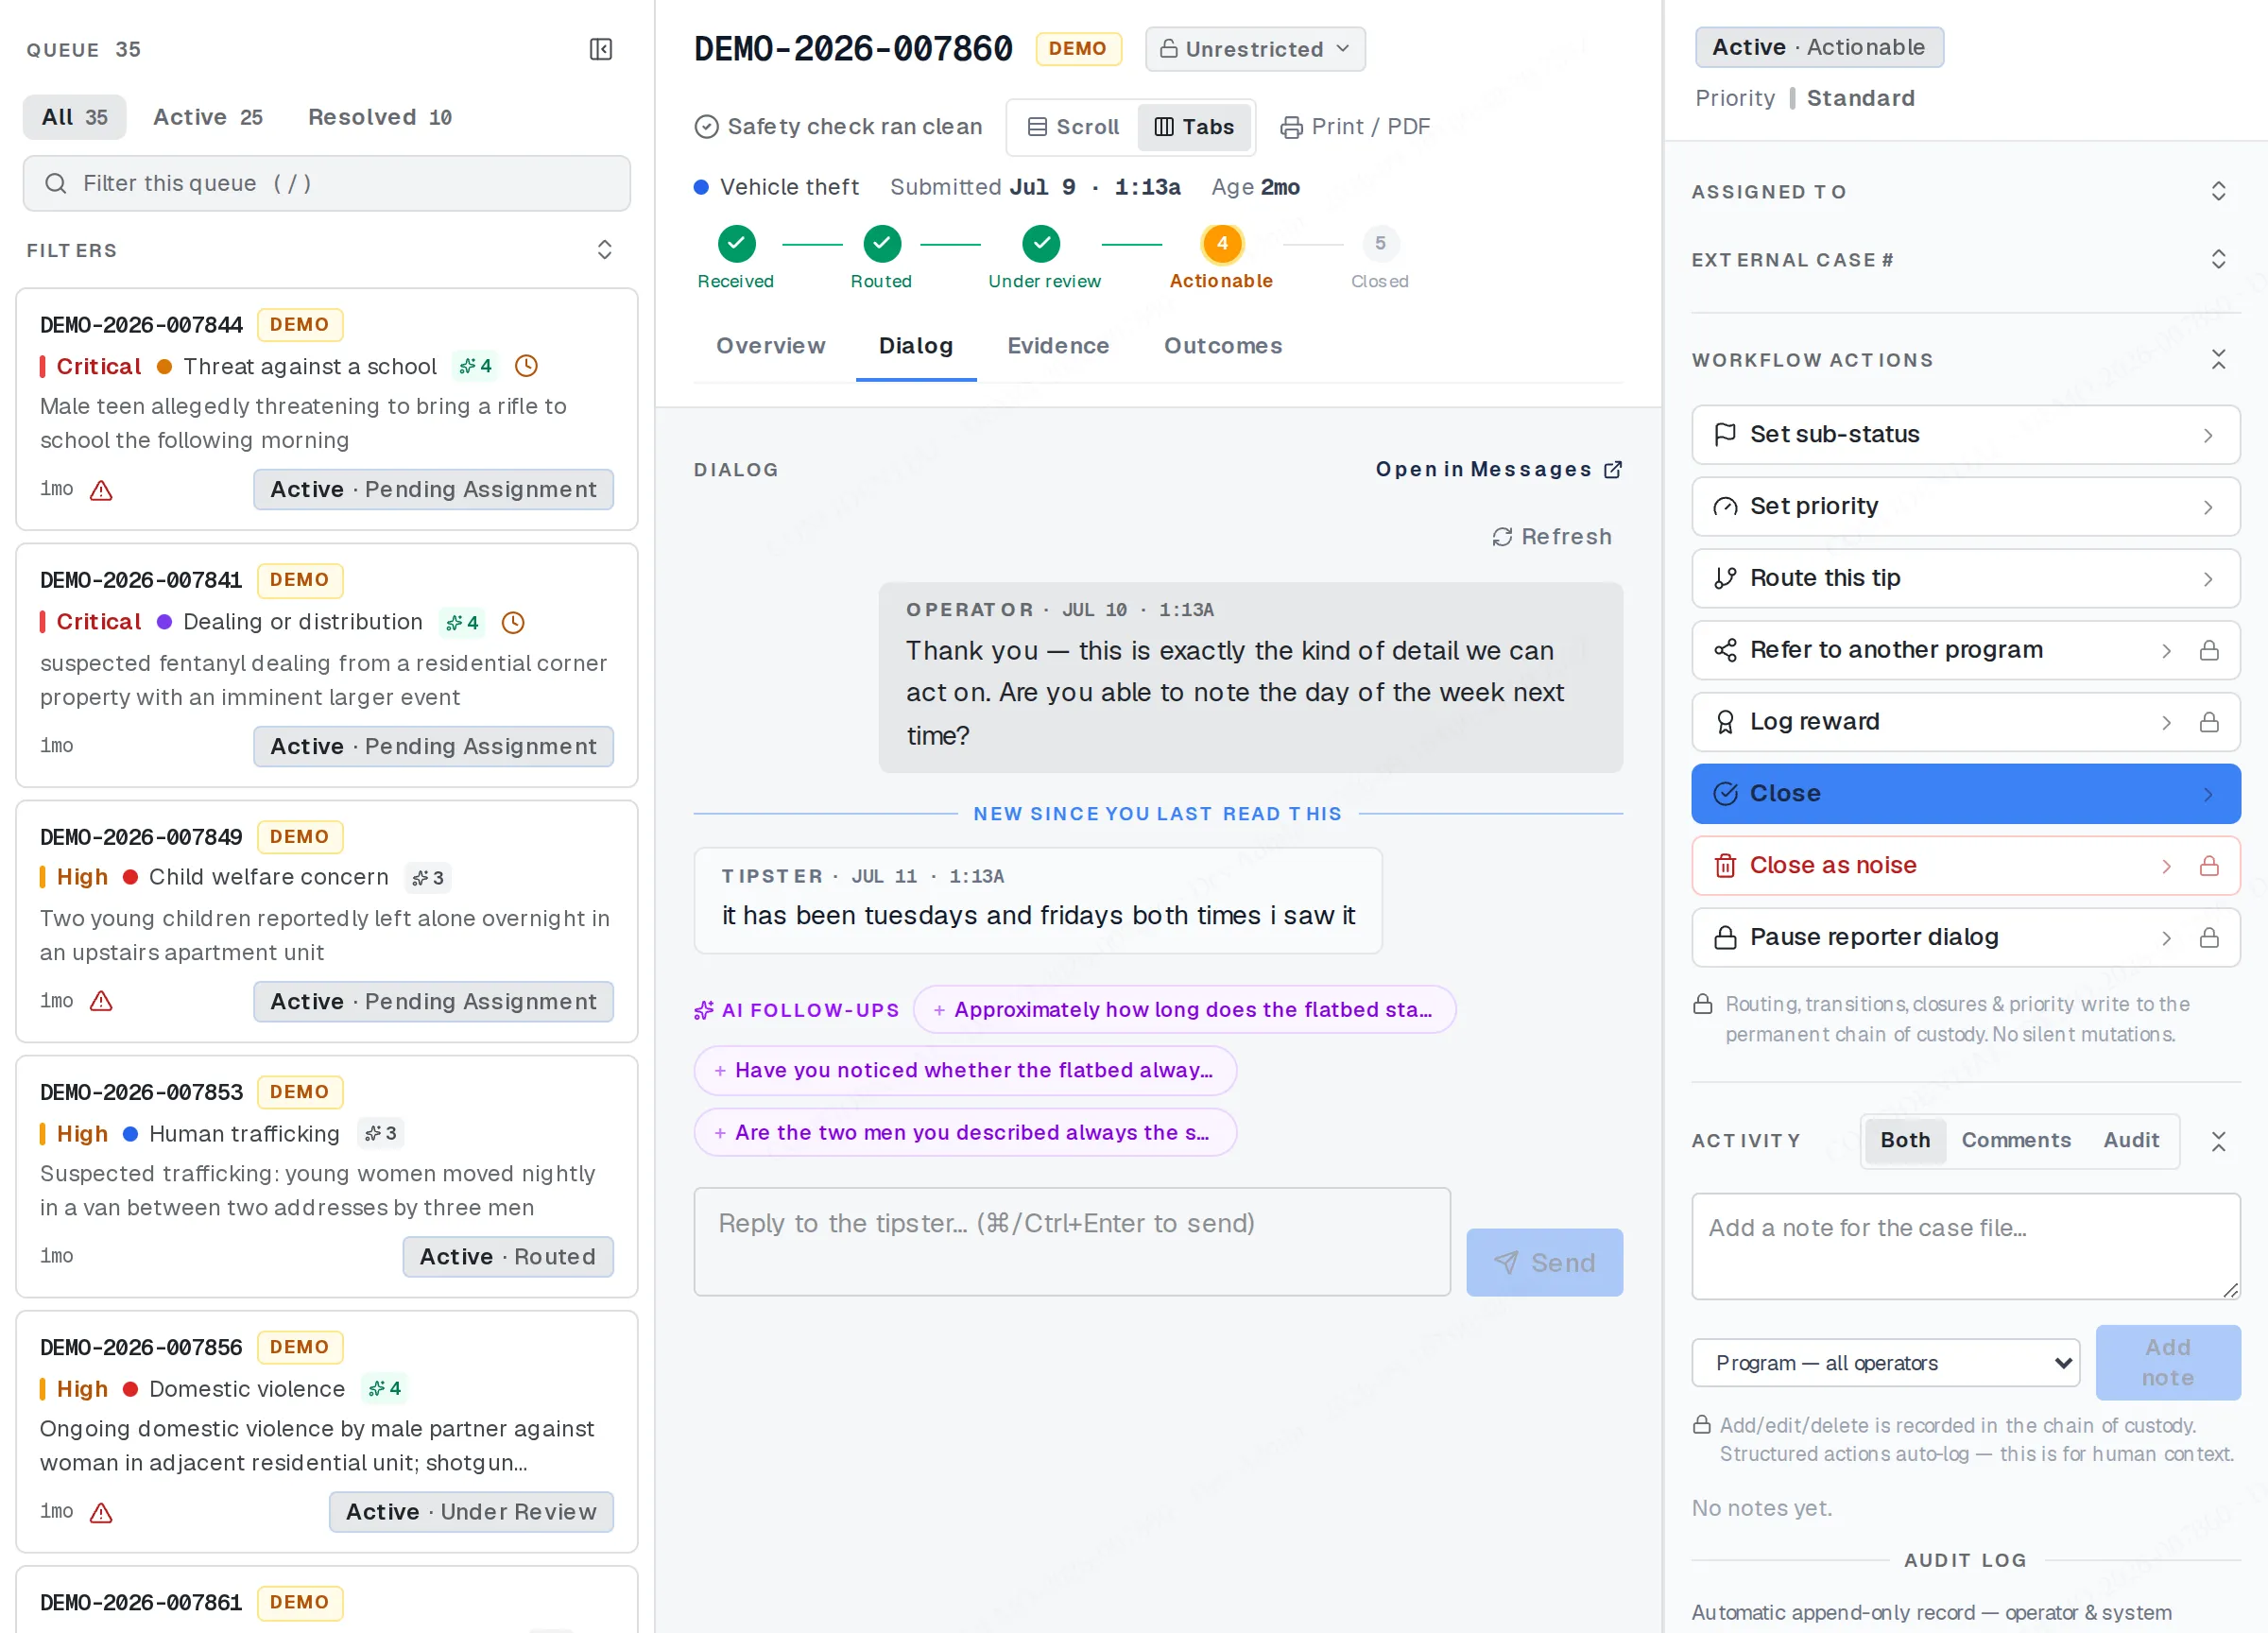The image size is (2268, 1633).
Task: Expand the Set priority chevron
Action: (x=2208, y=507)
